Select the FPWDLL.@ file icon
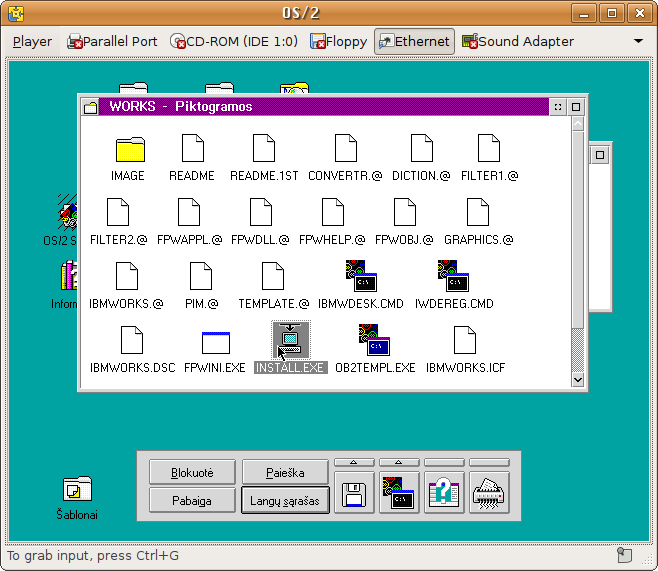 [x=261, y=212]
